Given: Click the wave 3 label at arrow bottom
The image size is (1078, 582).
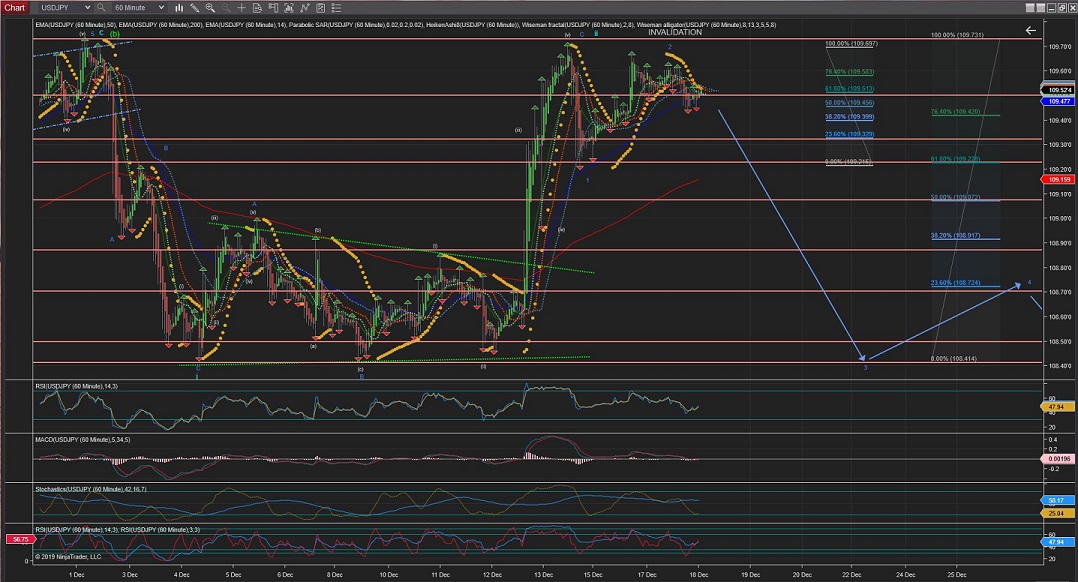Looking at the screenshot, I should (866, 368).
